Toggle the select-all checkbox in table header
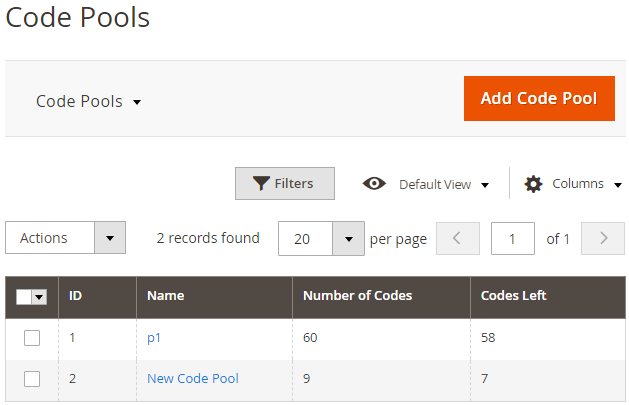The width and height of the screenshot is (629, 405). 24,297
